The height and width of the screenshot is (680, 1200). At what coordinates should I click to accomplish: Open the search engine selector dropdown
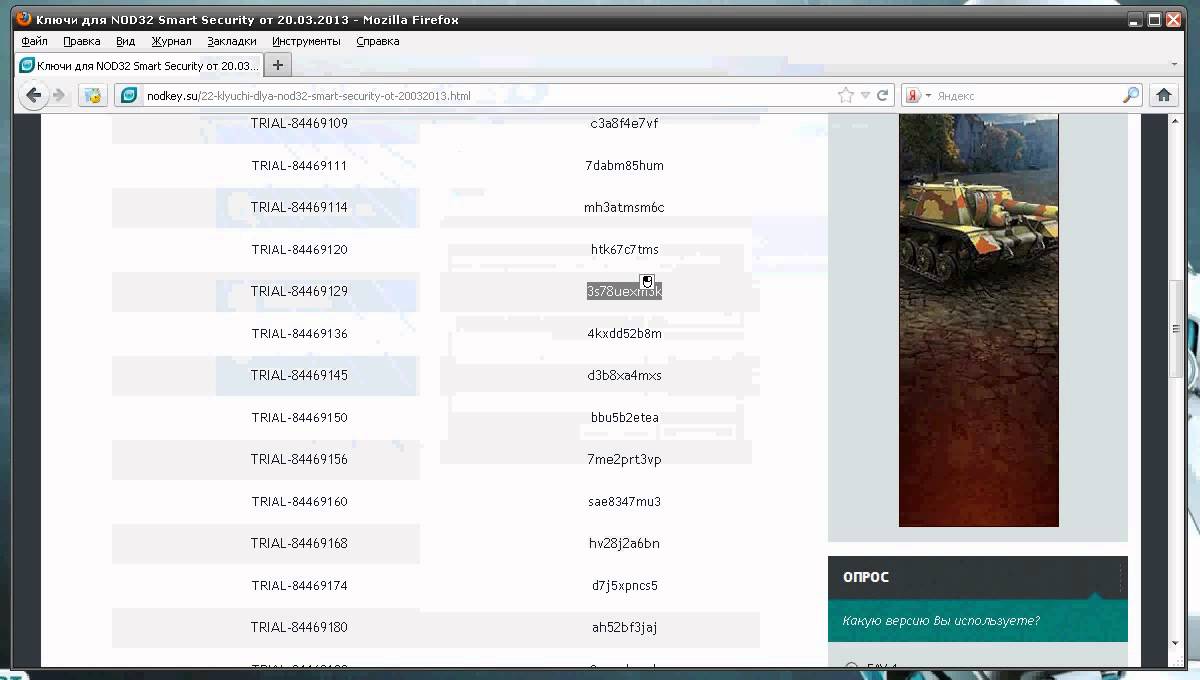point(928,96)
